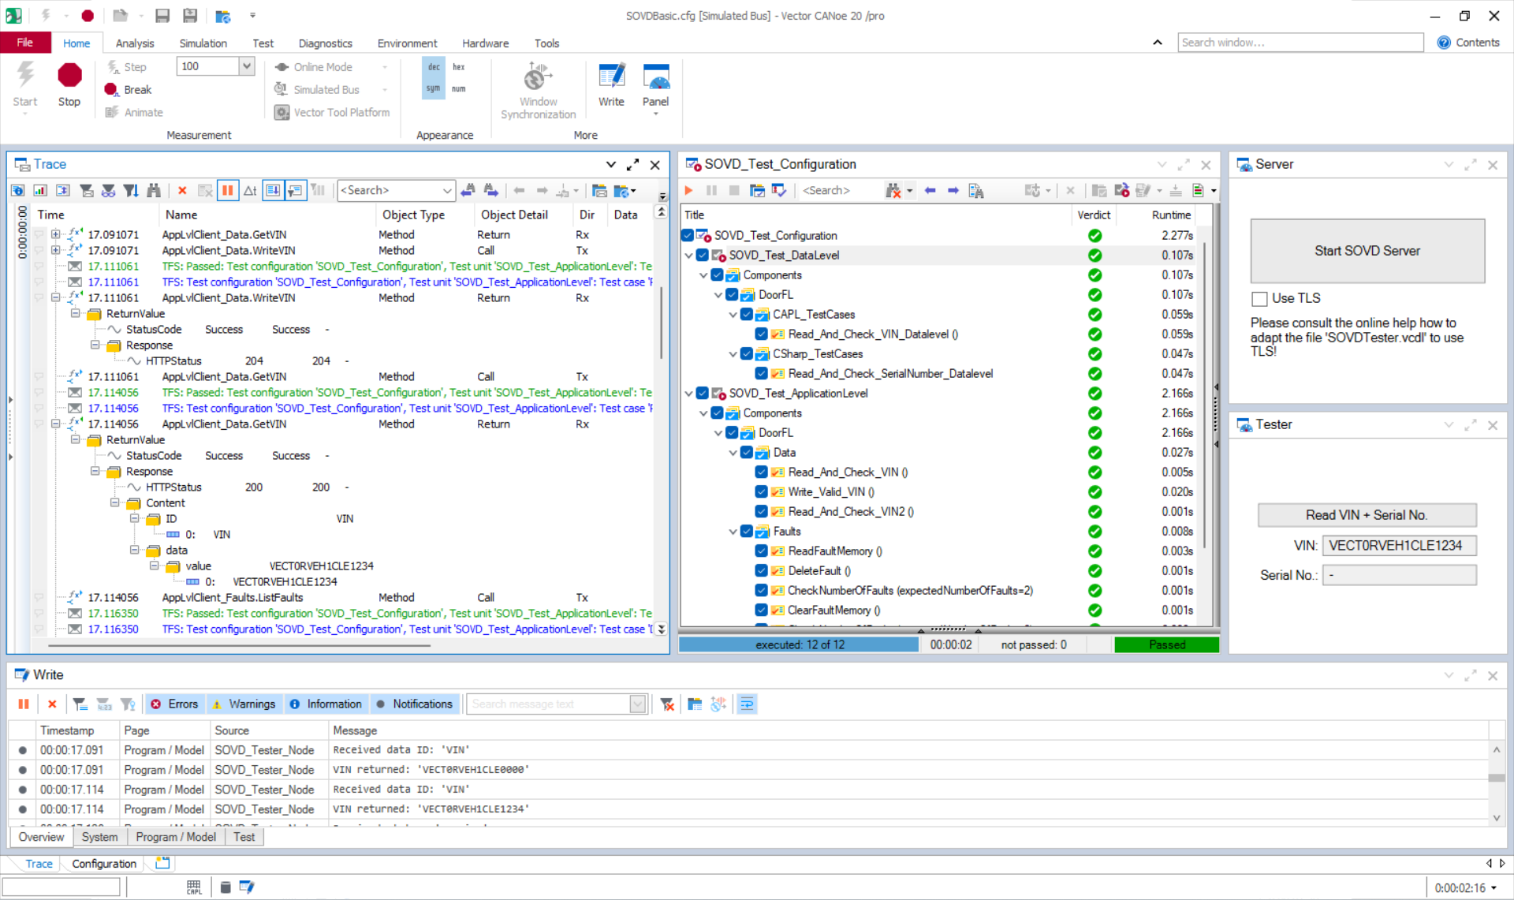This screenshot has width=1514, height=900.
Task: Click the statistics bar-chart icon in Trace toolbar
Action: click(40, 190)
